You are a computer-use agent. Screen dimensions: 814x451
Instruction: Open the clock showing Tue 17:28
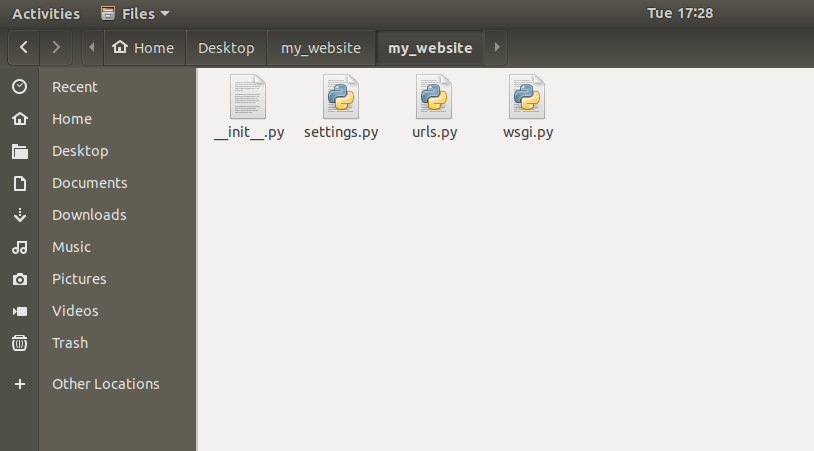coord(680,13)
